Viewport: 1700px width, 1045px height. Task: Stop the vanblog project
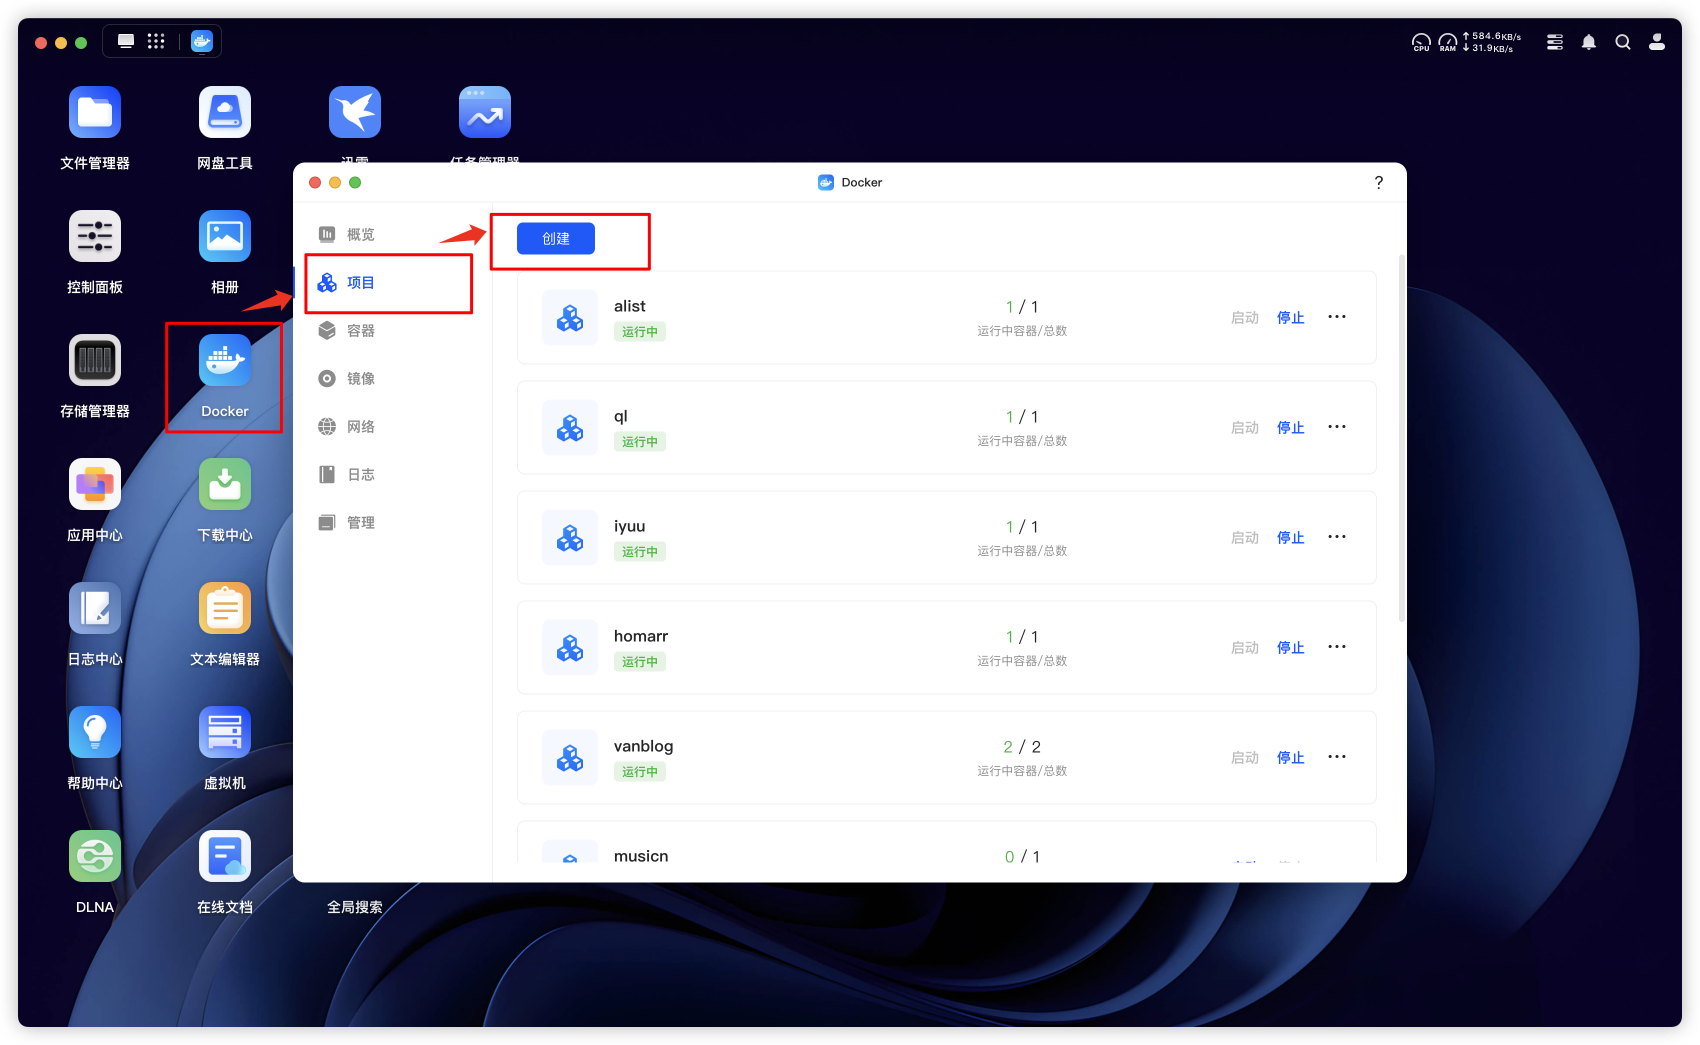click(1291, 758)
